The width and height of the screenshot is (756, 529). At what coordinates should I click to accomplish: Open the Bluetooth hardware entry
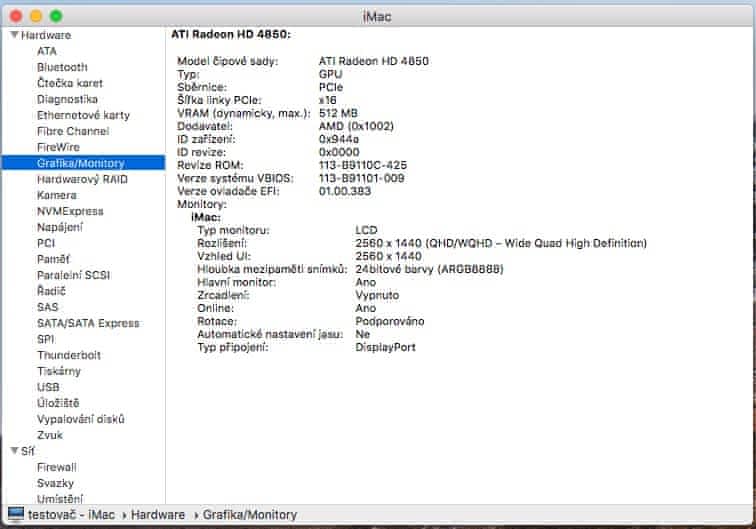(x=62, y=67)
